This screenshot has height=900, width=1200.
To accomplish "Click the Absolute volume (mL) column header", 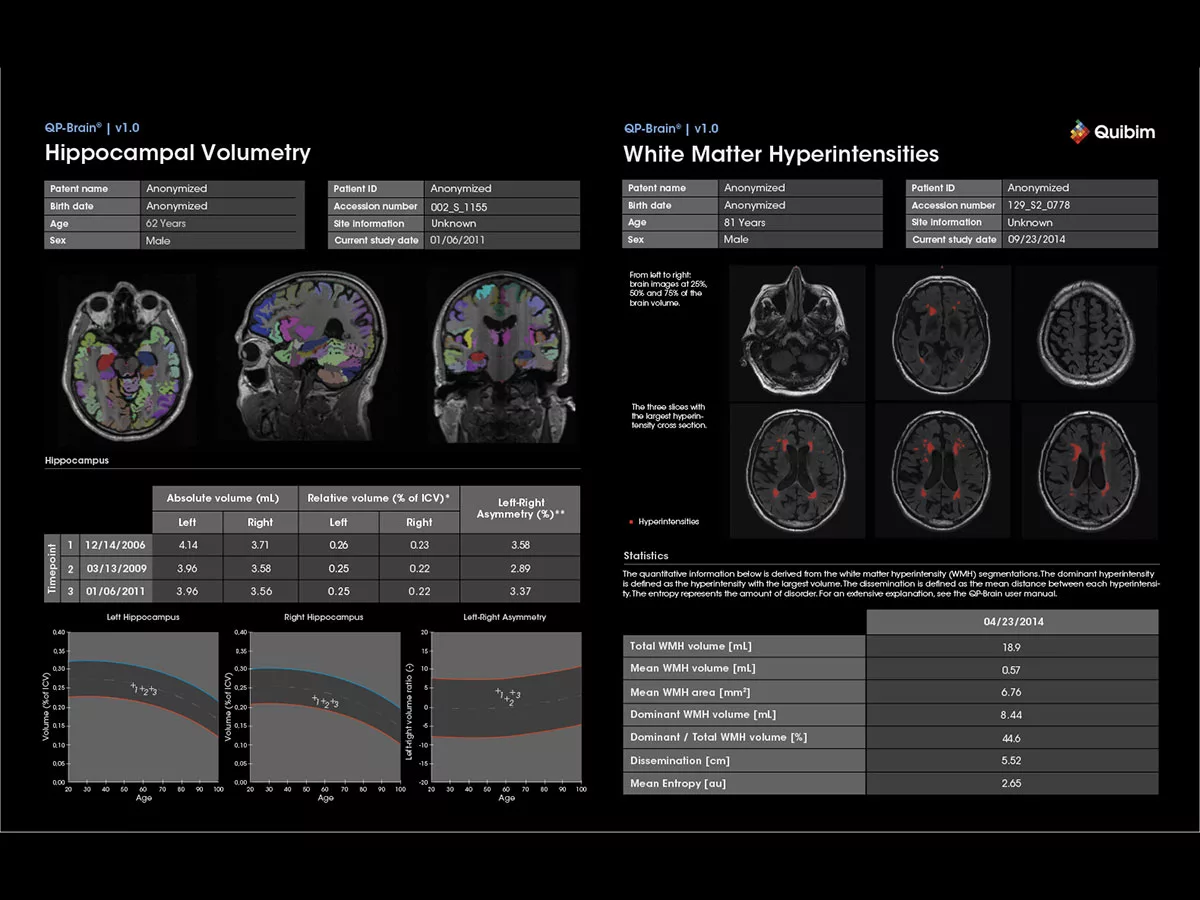I will (224, 498).
